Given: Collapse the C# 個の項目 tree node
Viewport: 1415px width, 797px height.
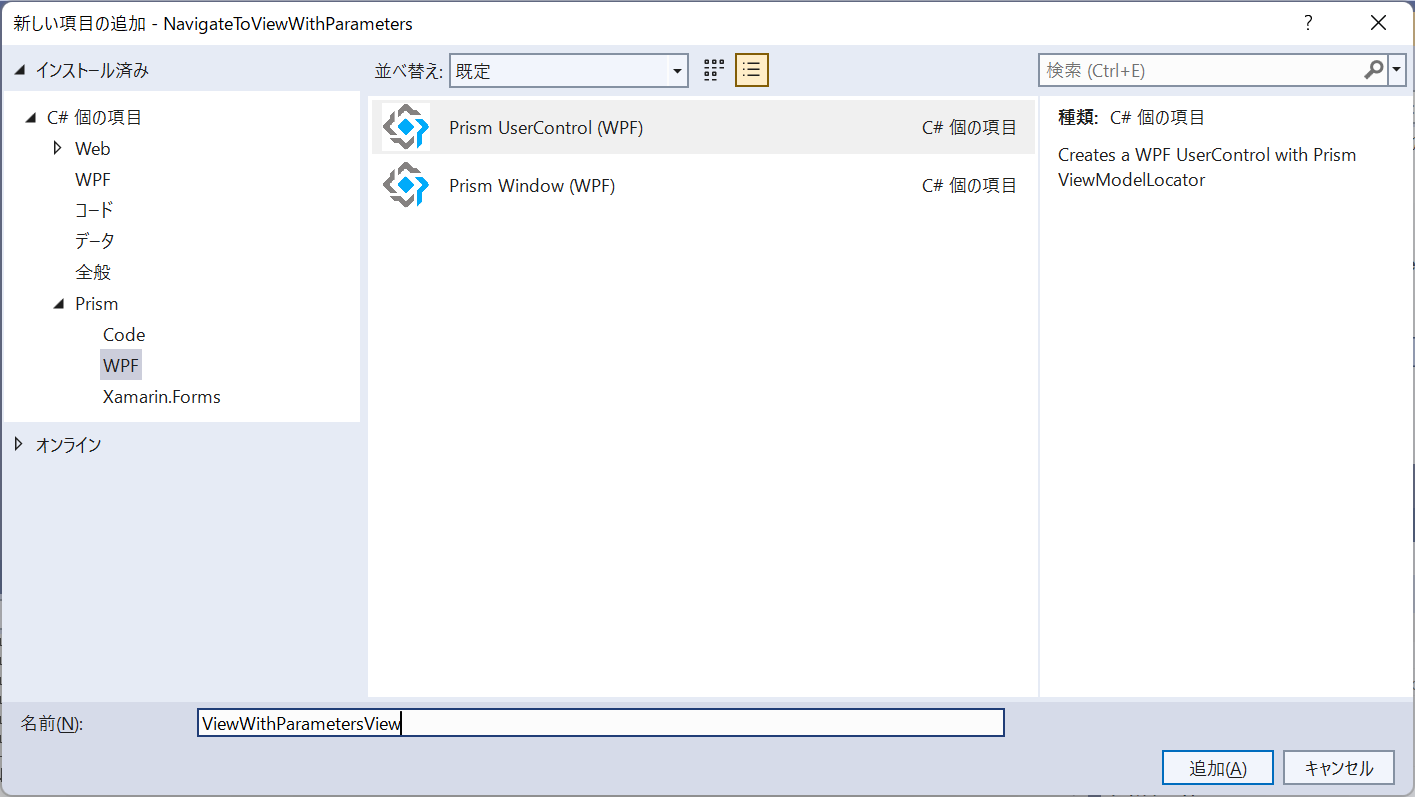Looking at the screenshot, I should pyautogui.click(x=33, y=118).
